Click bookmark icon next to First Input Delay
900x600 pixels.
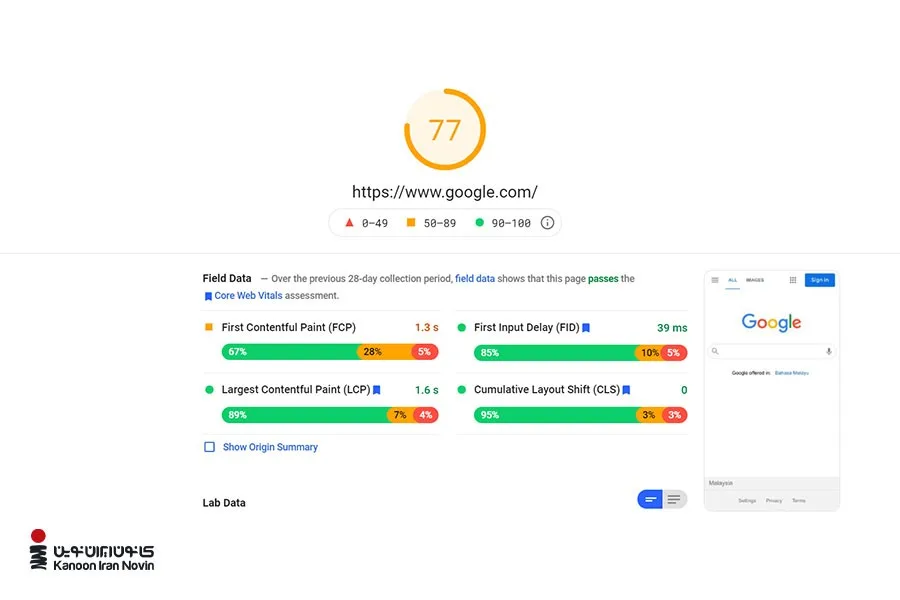click(586, 328)
